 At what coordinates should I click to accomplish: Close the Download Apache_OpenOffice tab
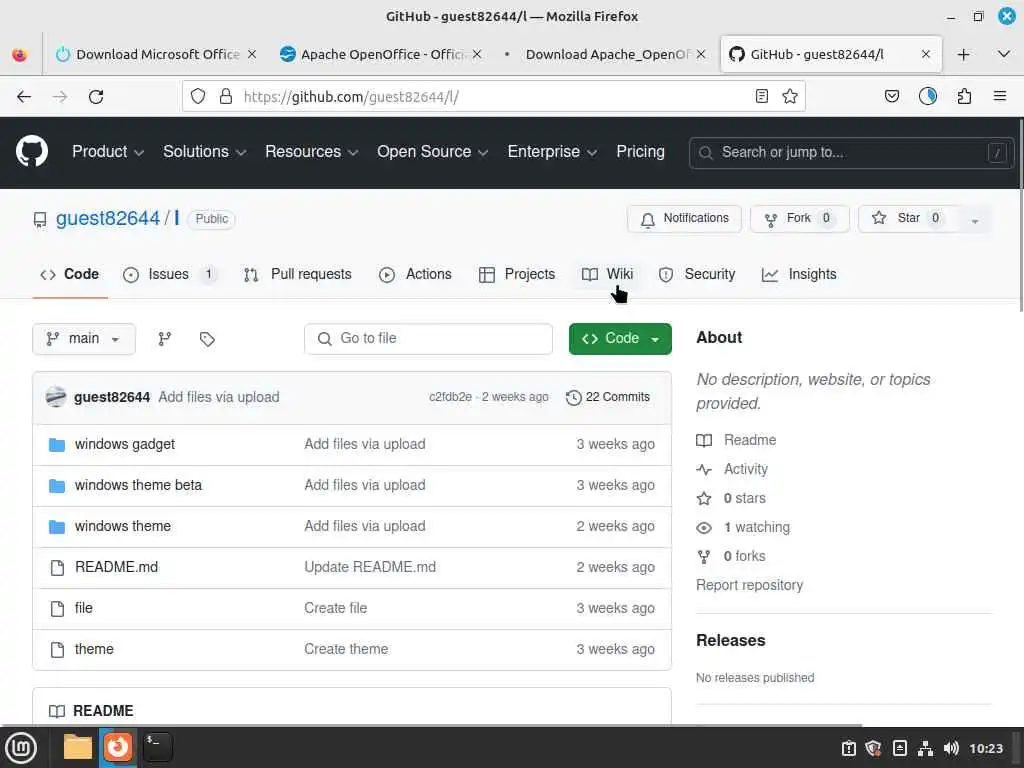click(x=701, y=54)
